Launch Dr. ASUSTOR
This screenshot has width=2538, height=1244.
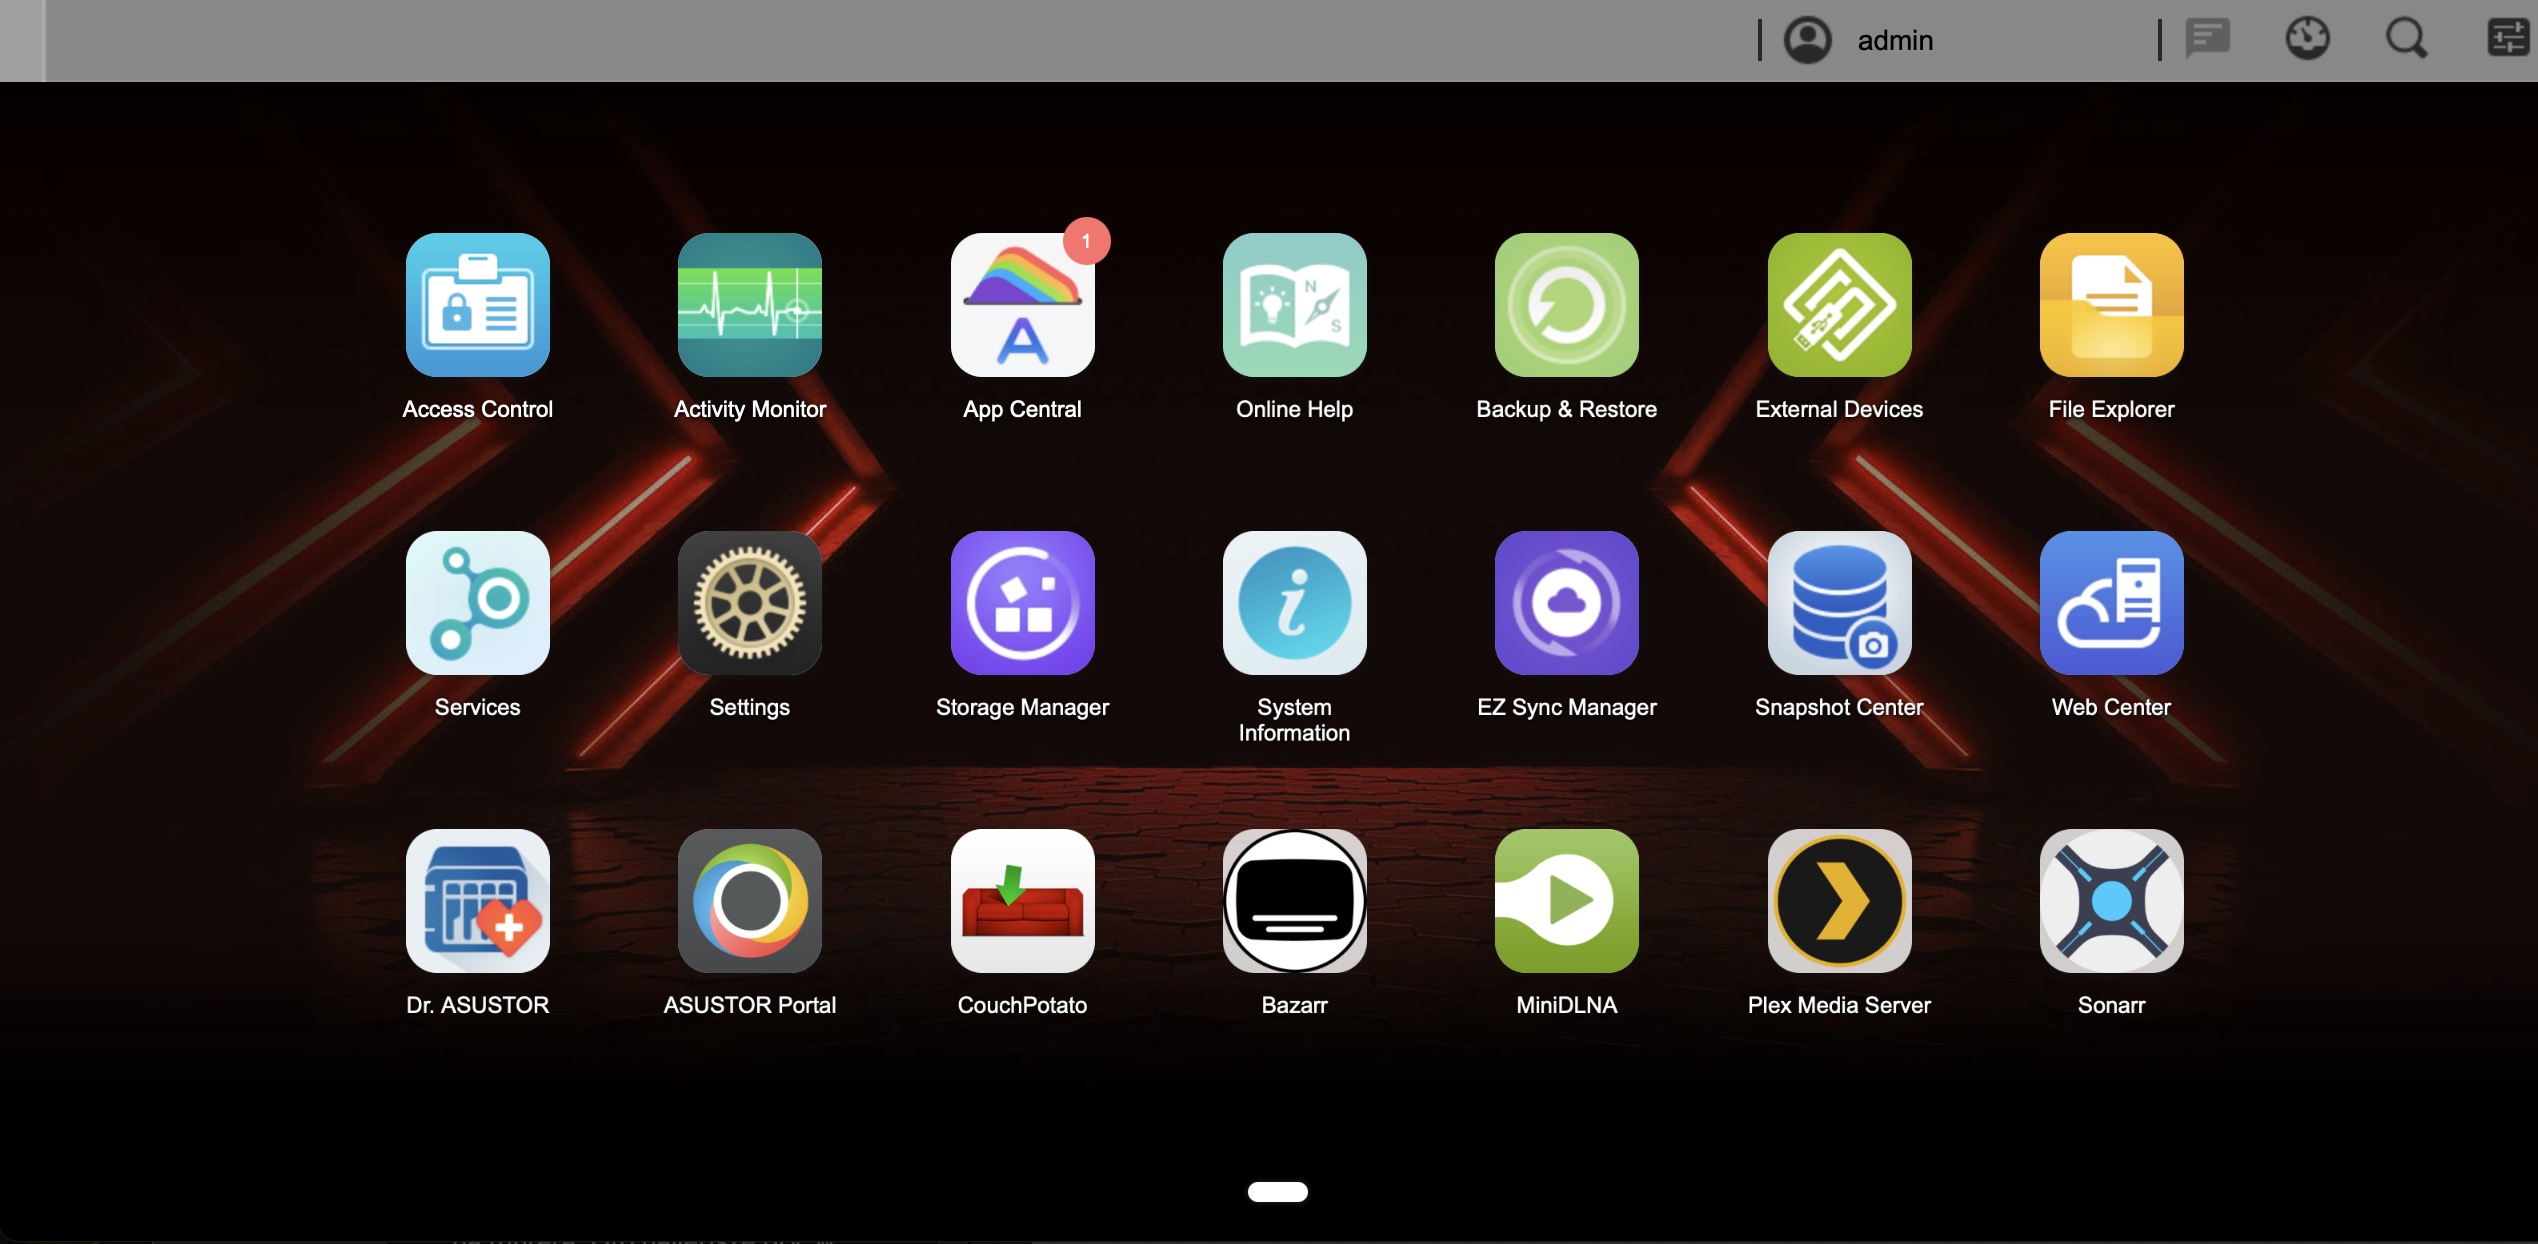coord(478,901)
